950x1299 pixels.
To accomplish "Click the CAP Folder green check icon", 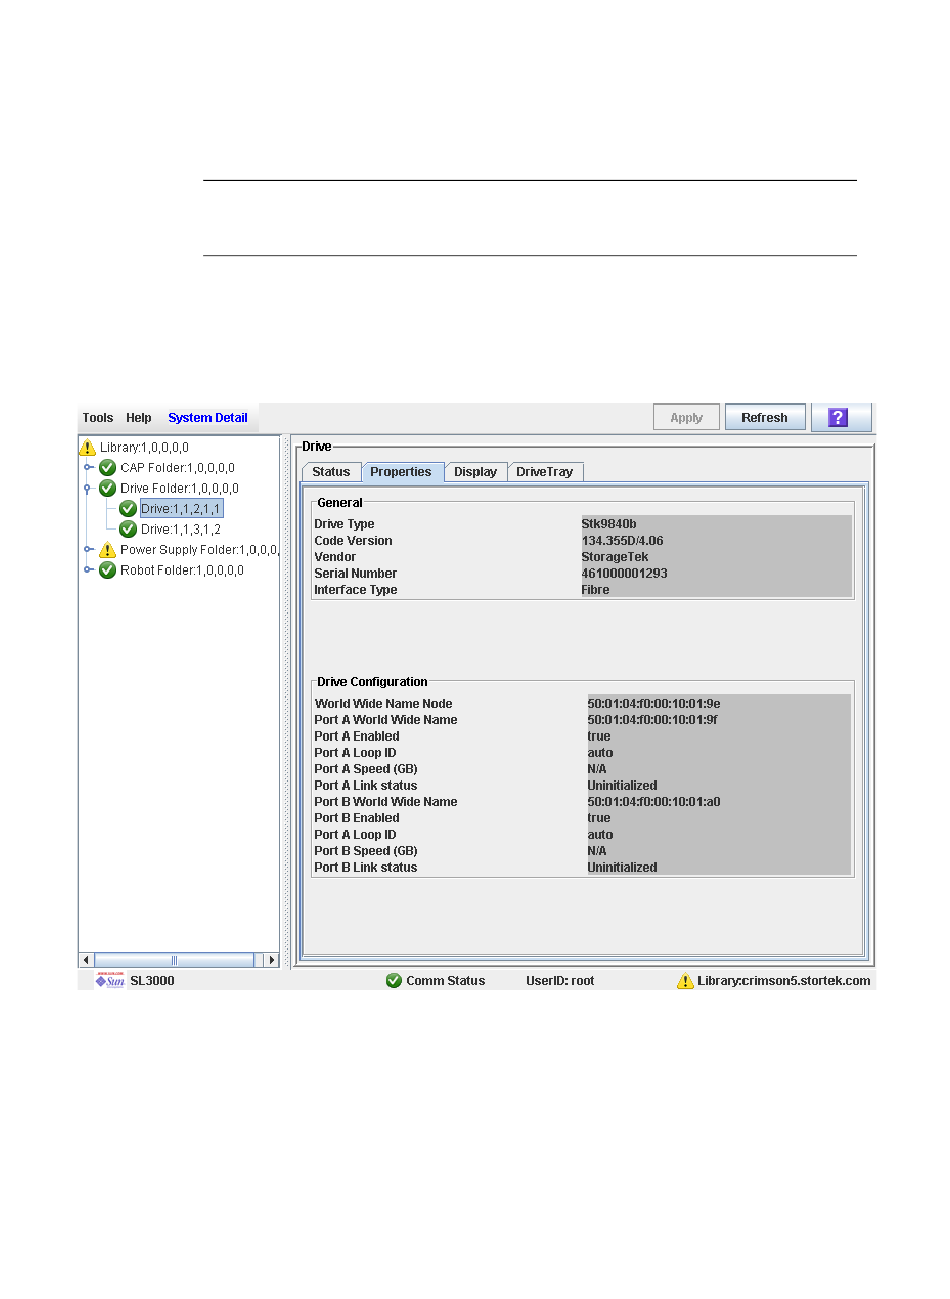I will [108, 468].
